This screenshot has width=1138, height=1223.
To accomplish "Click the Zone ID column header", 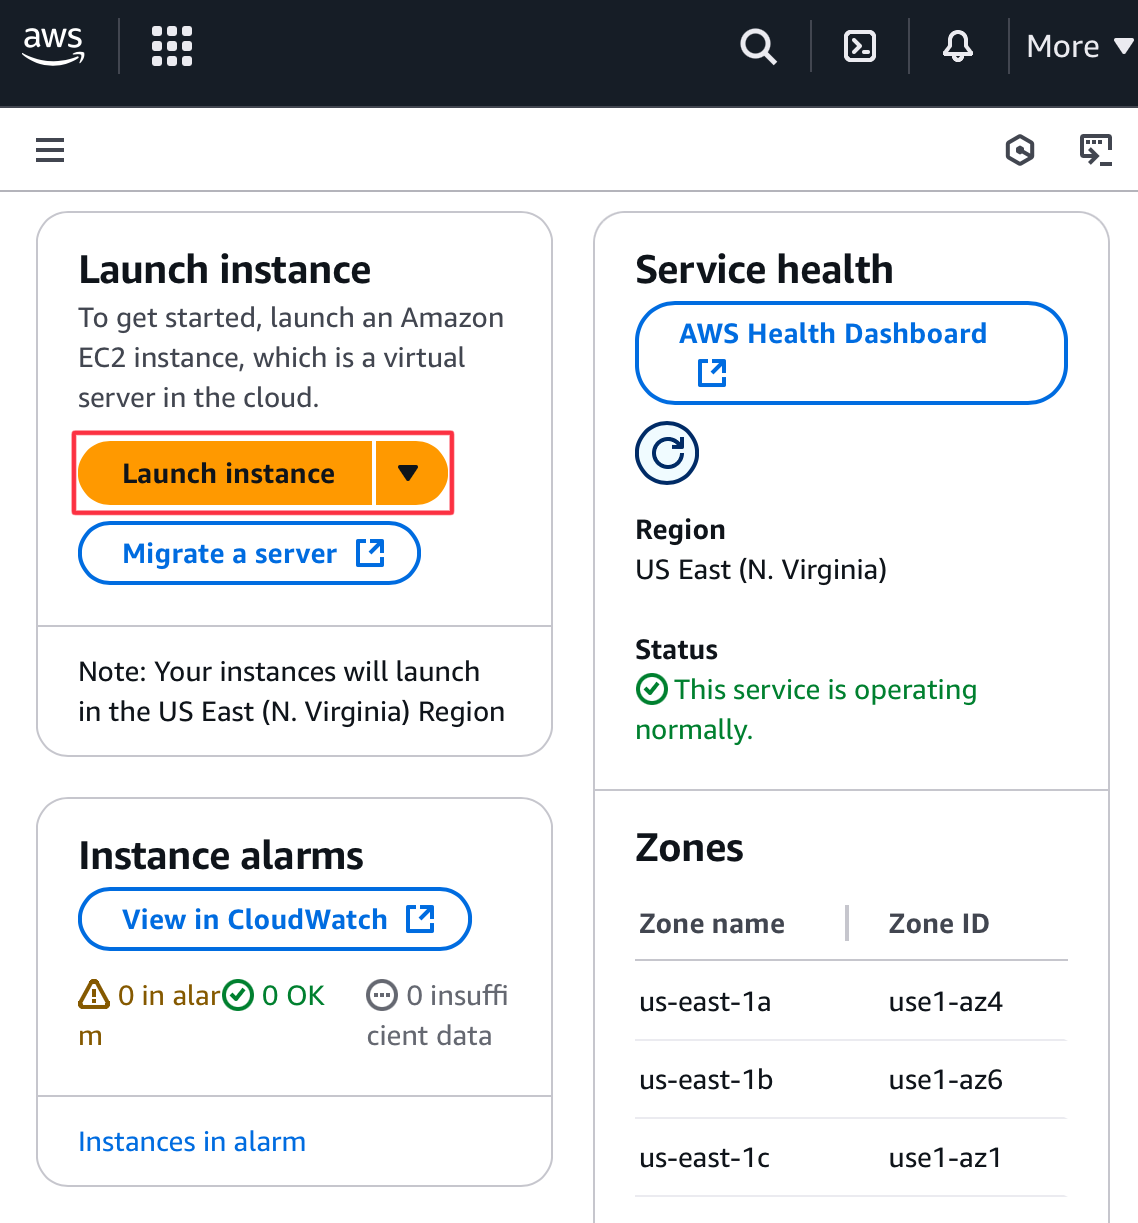I will tap(939, 923).
